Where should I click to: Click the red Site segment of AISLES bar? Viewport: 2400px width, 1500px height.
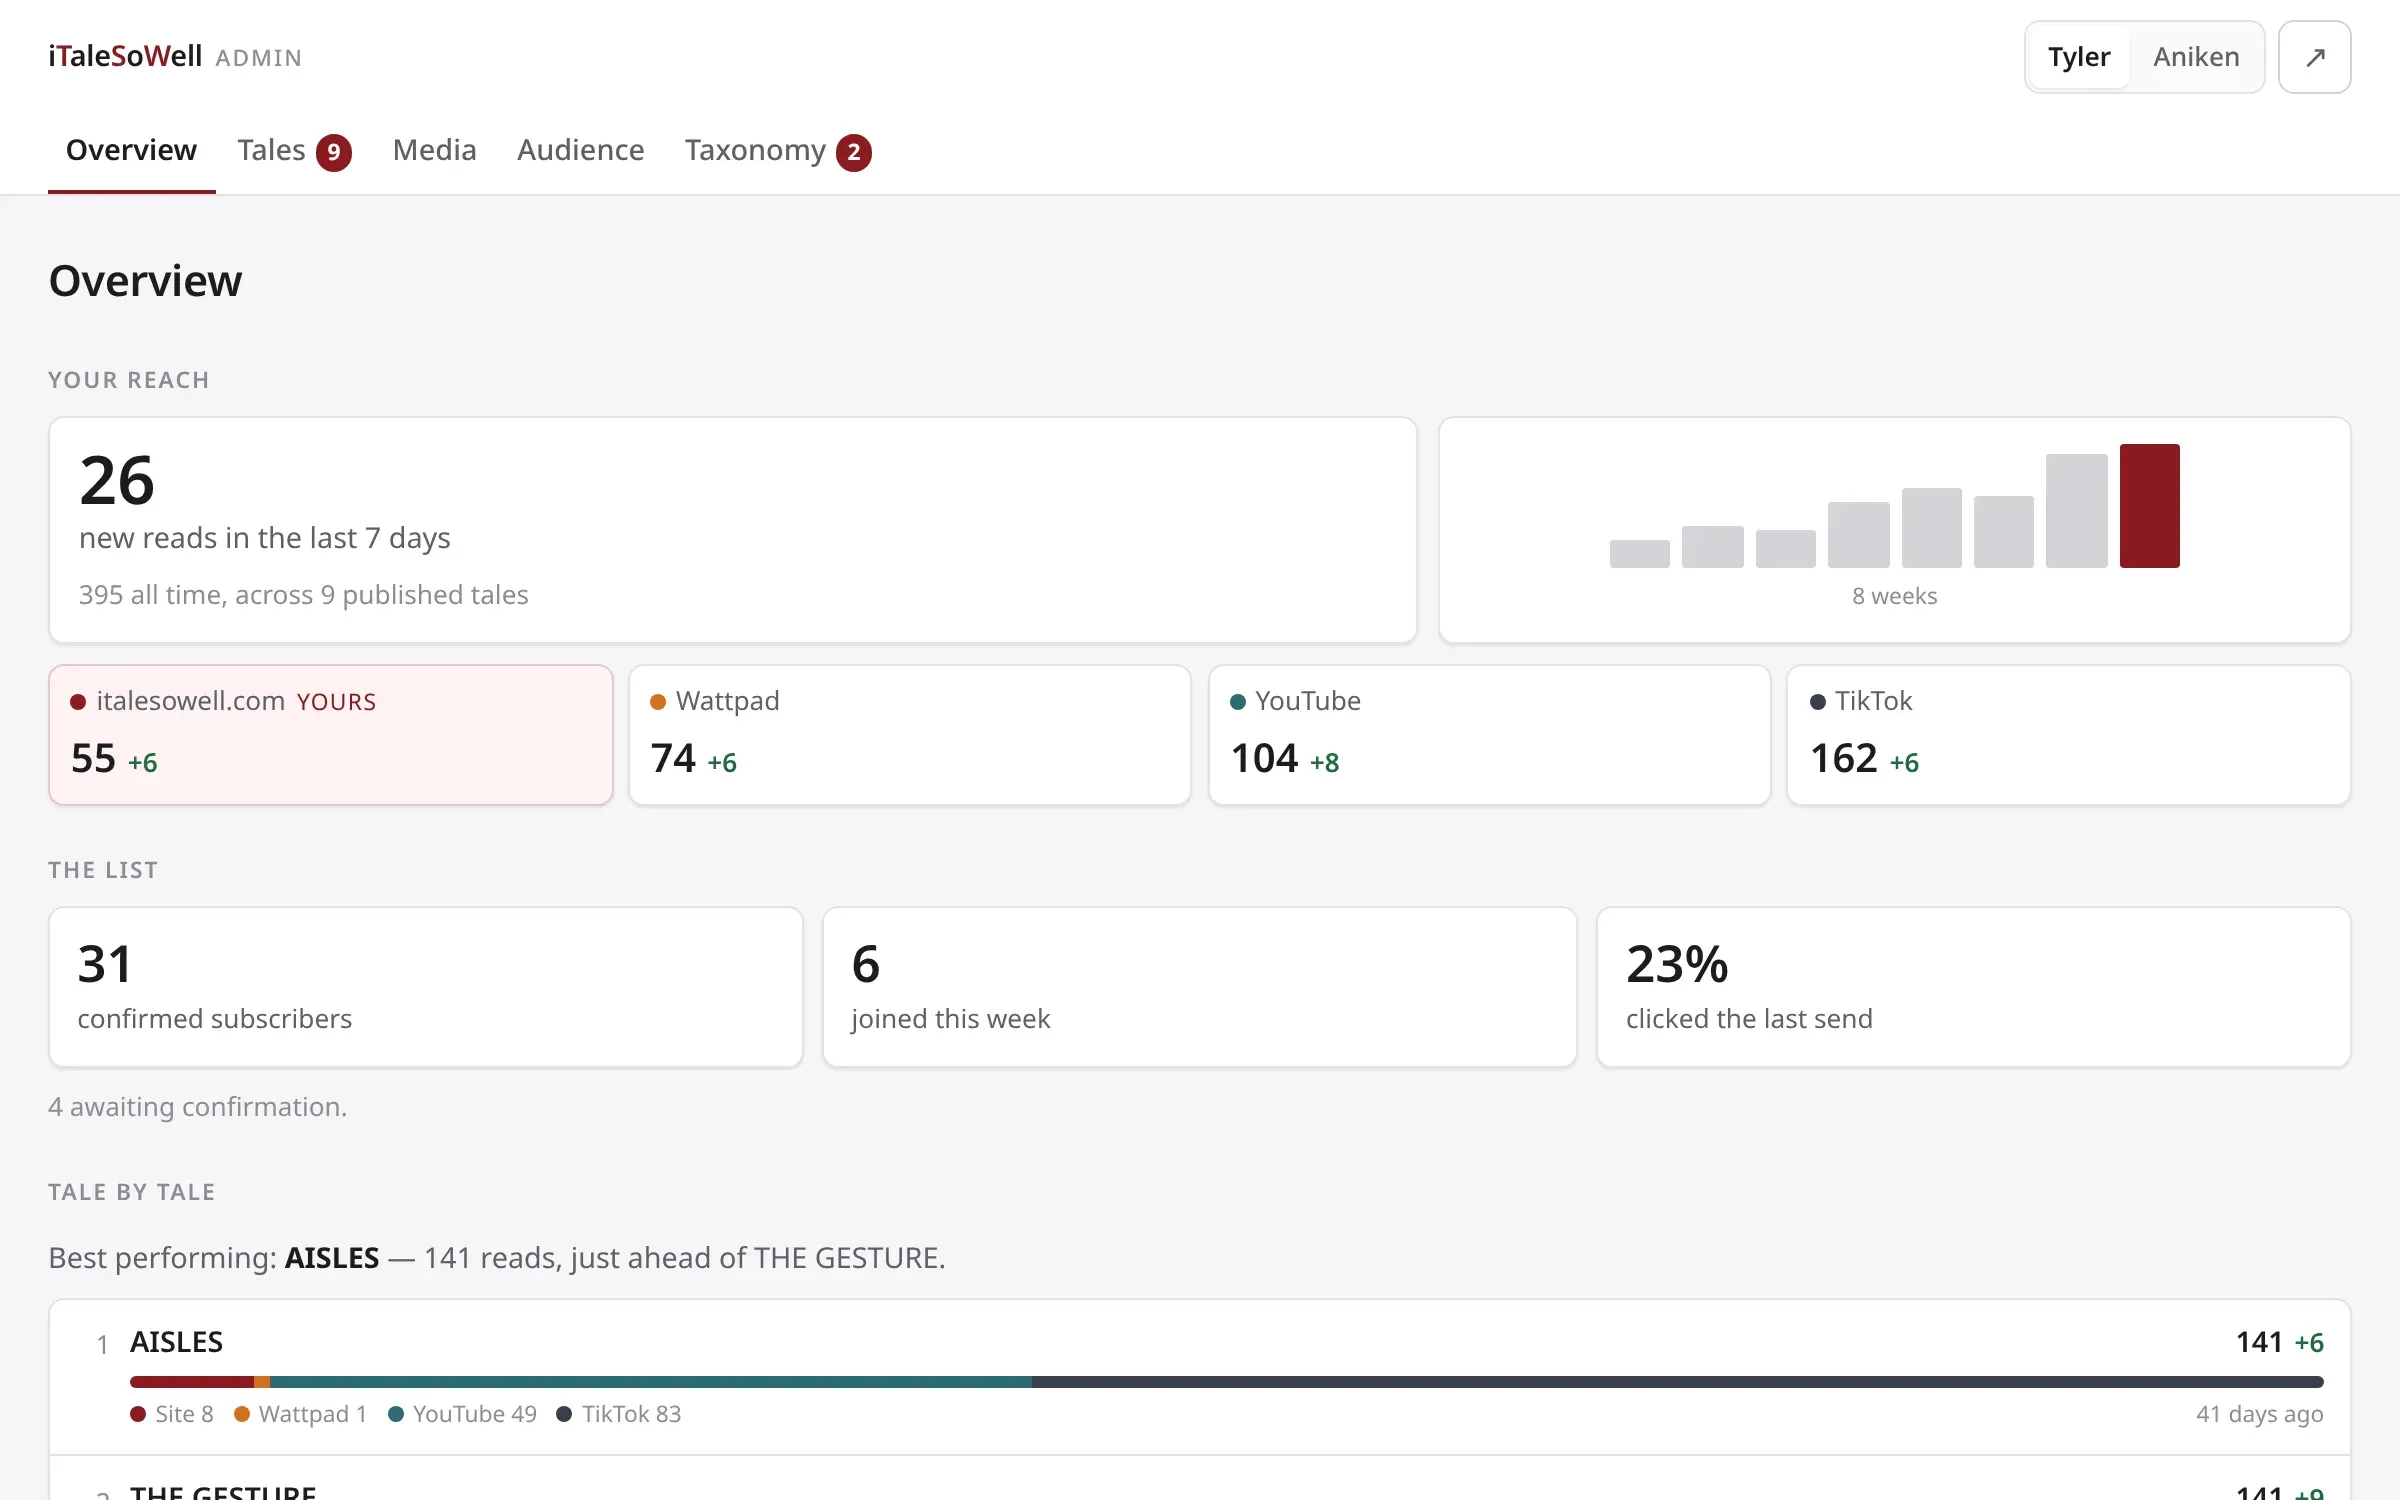click(192, 1382)
